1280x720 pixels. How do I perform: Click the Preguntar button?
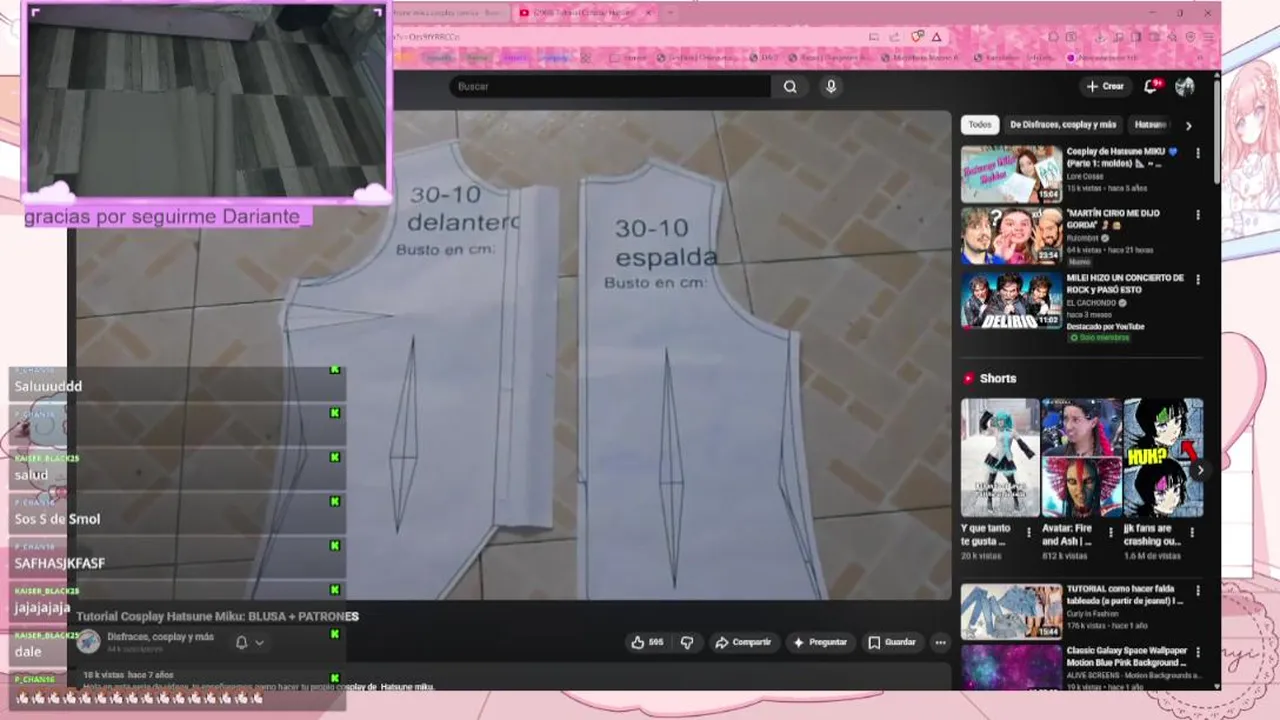[x=820, y=642]
